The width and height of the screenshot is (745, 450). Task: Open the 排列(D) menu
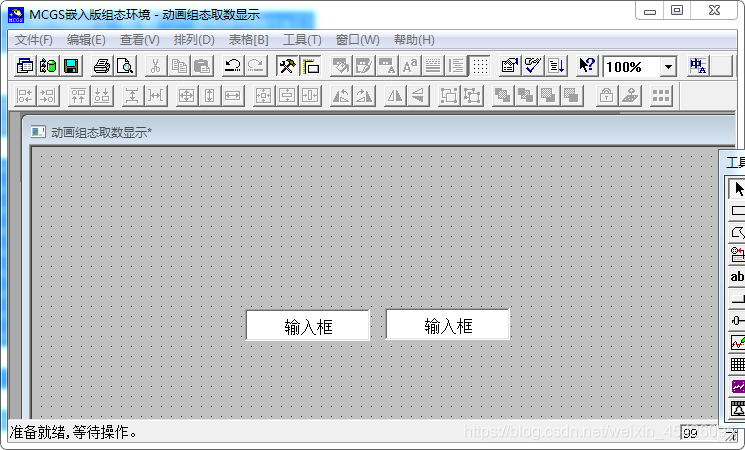[x=194, y=40]
